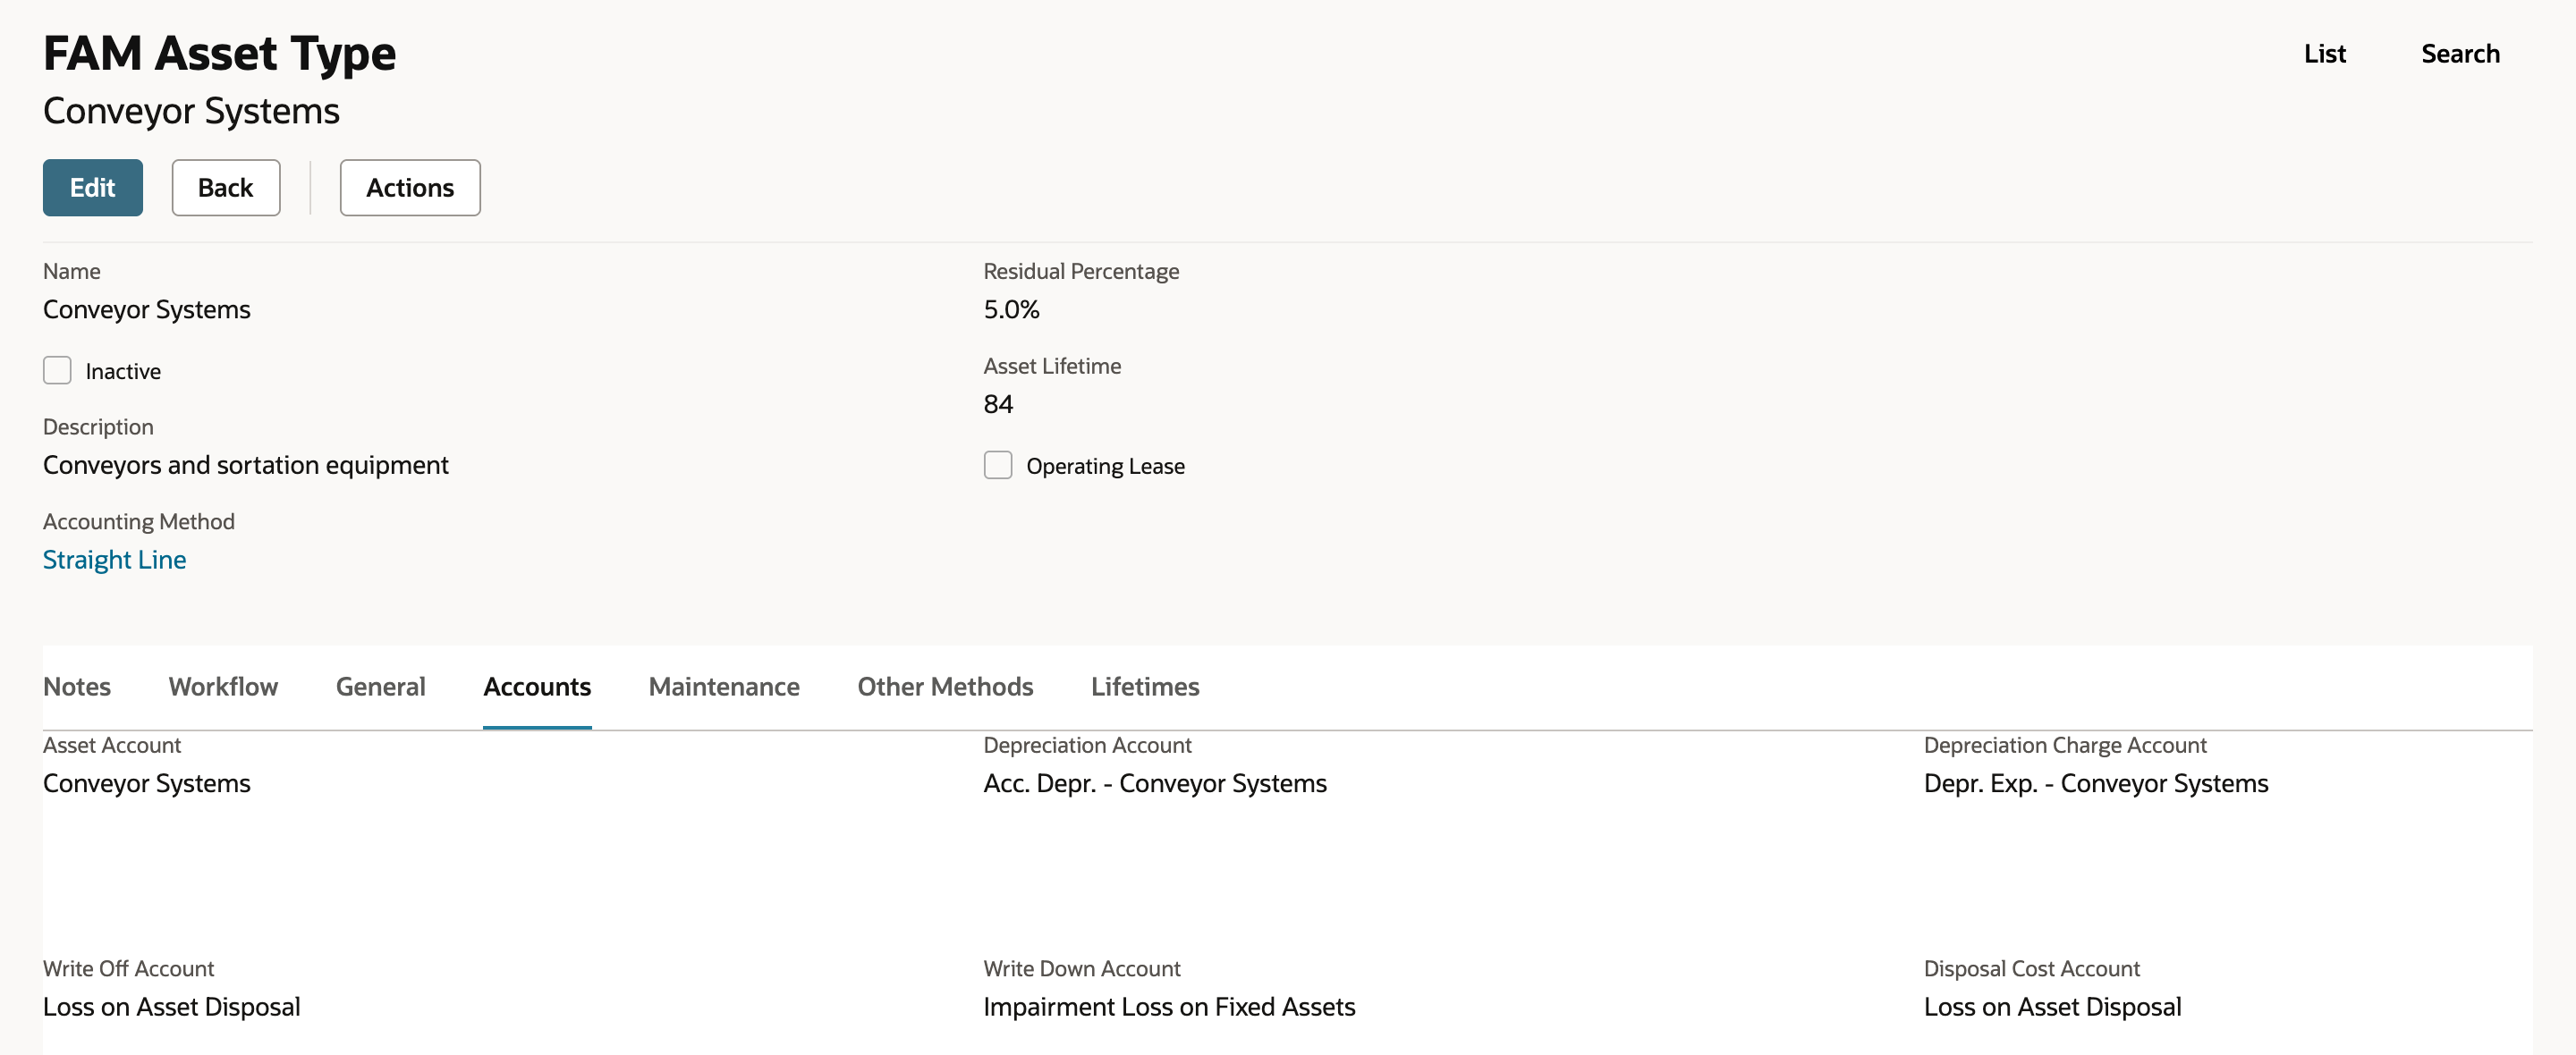
Task: Click the Asset Lifetime value 84
Action: [998, 404]
